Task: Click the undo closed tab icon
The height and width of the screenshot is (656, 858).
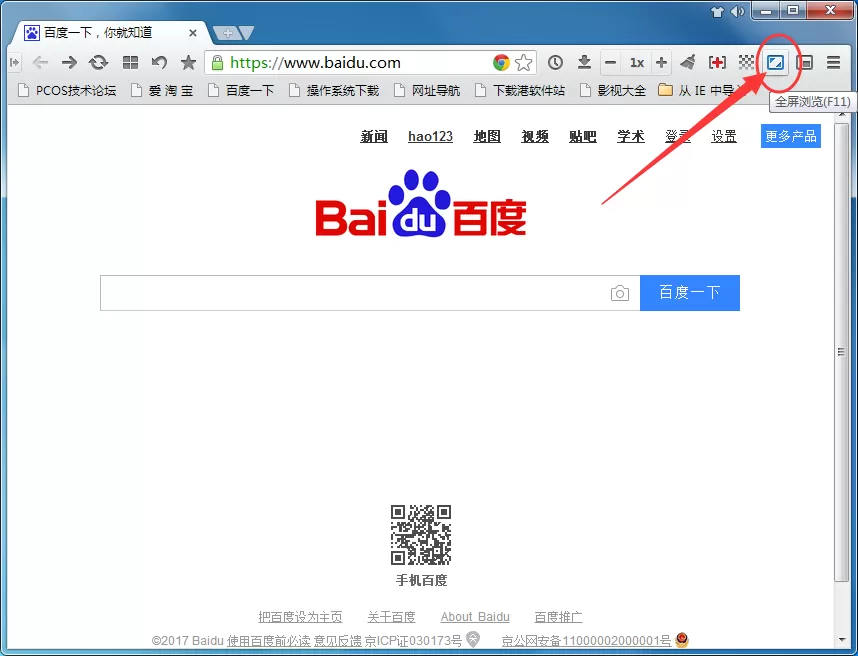Action: pos(159,62)
